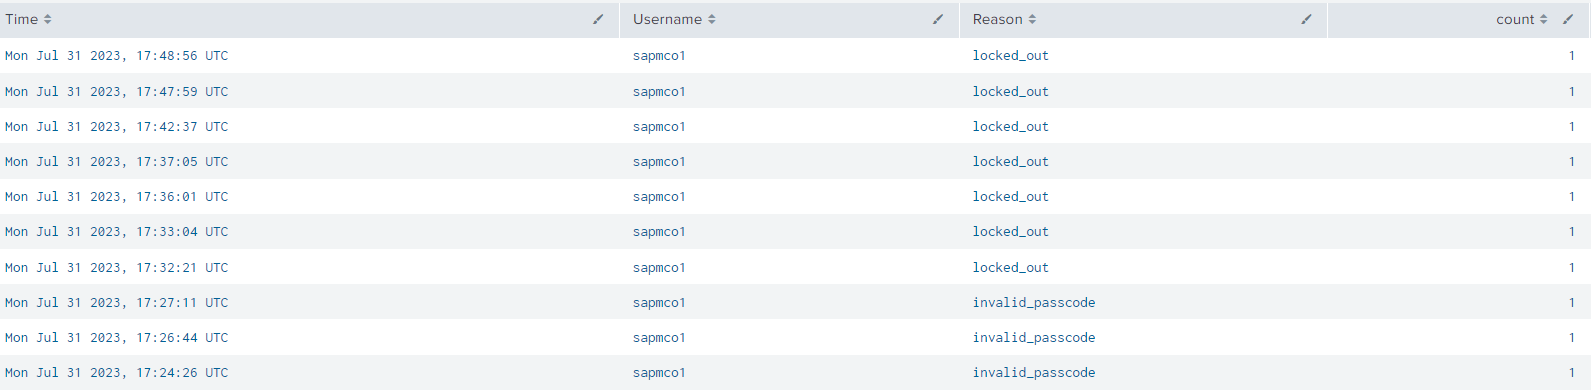Open the 17:27:11 UTC timestamp entry
The image size is (1591, 390).
(117, 302)
